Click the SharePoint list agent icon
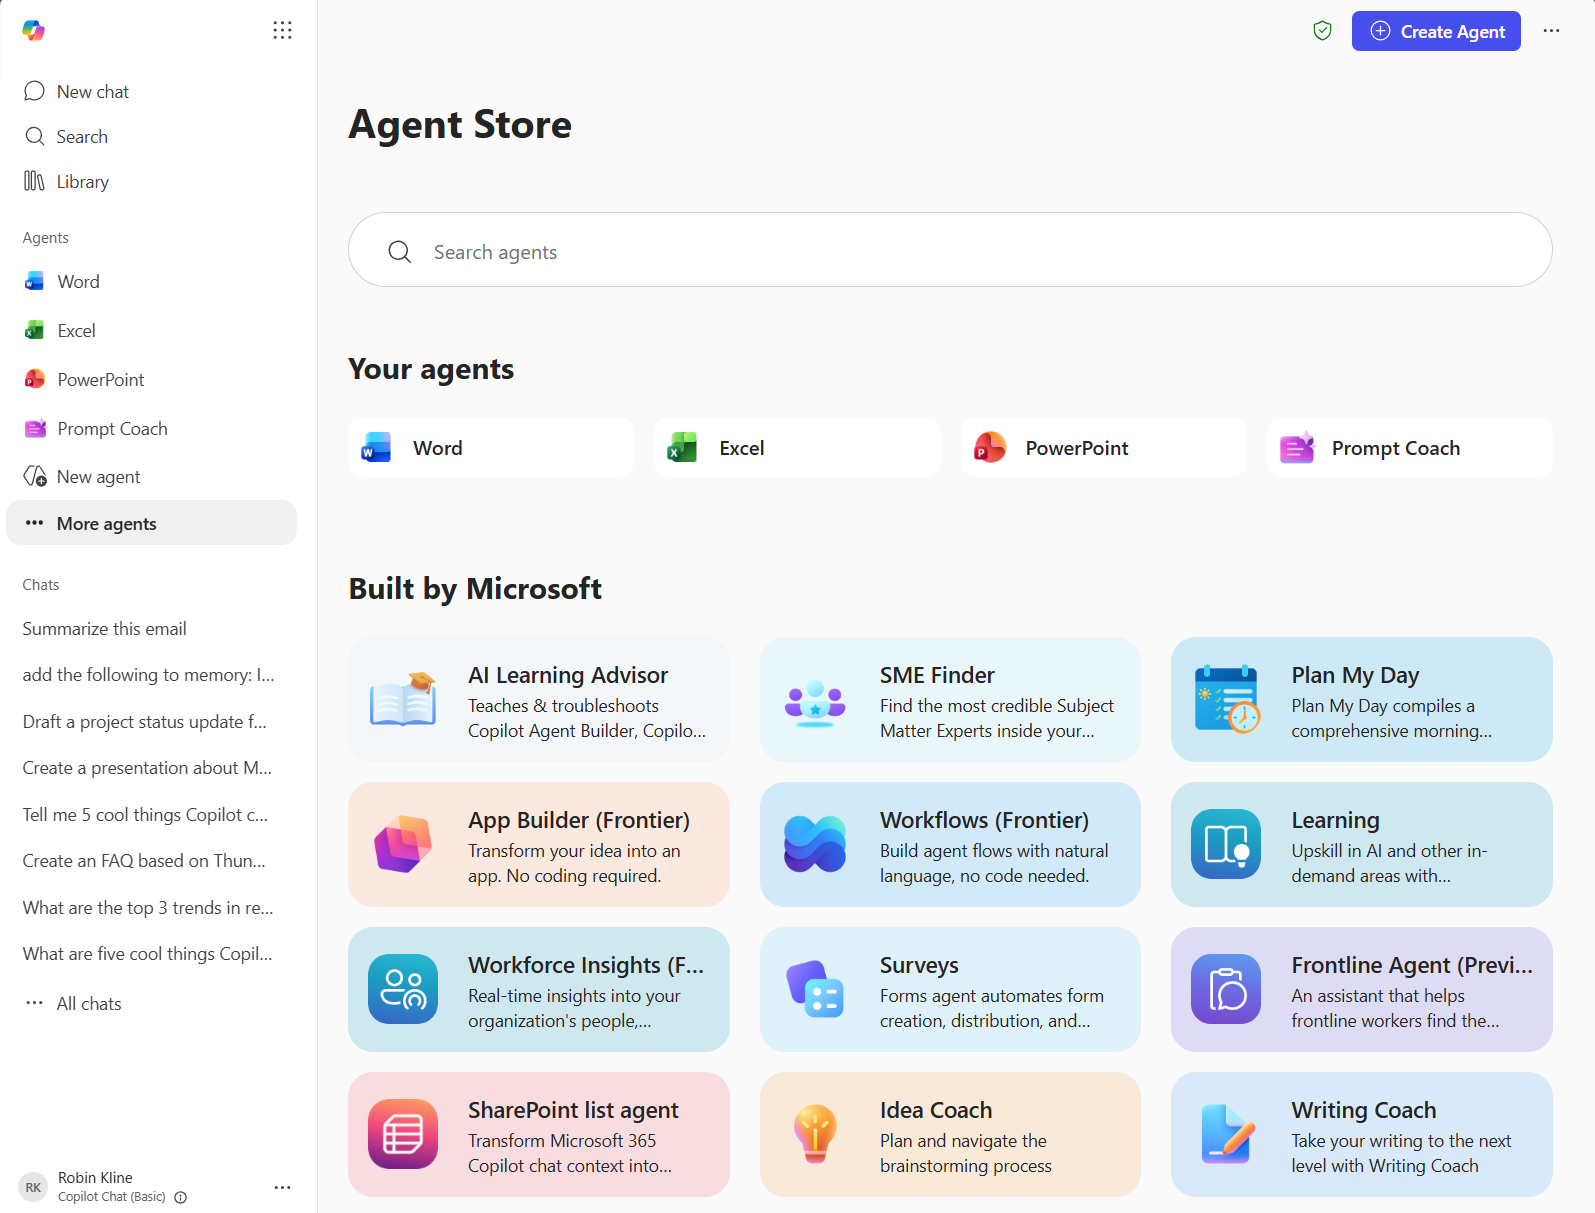 (x=403, y=1134)
